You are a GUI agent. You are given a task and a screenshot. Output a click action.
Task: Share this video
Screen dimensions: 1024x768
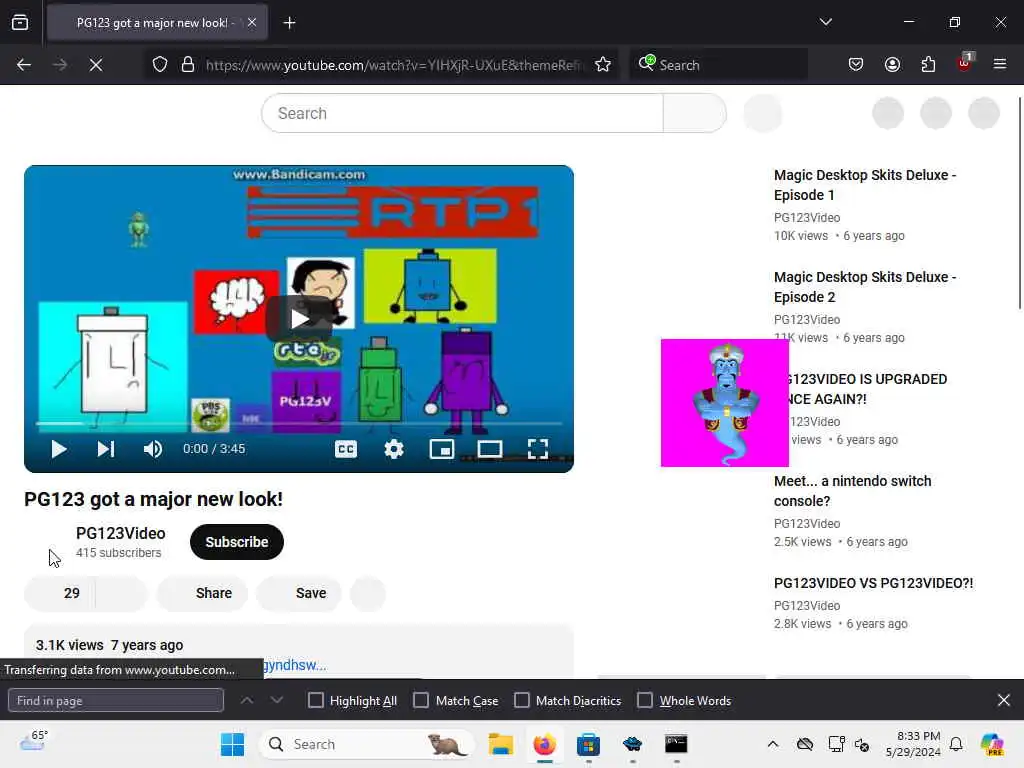tap(202, 593)
